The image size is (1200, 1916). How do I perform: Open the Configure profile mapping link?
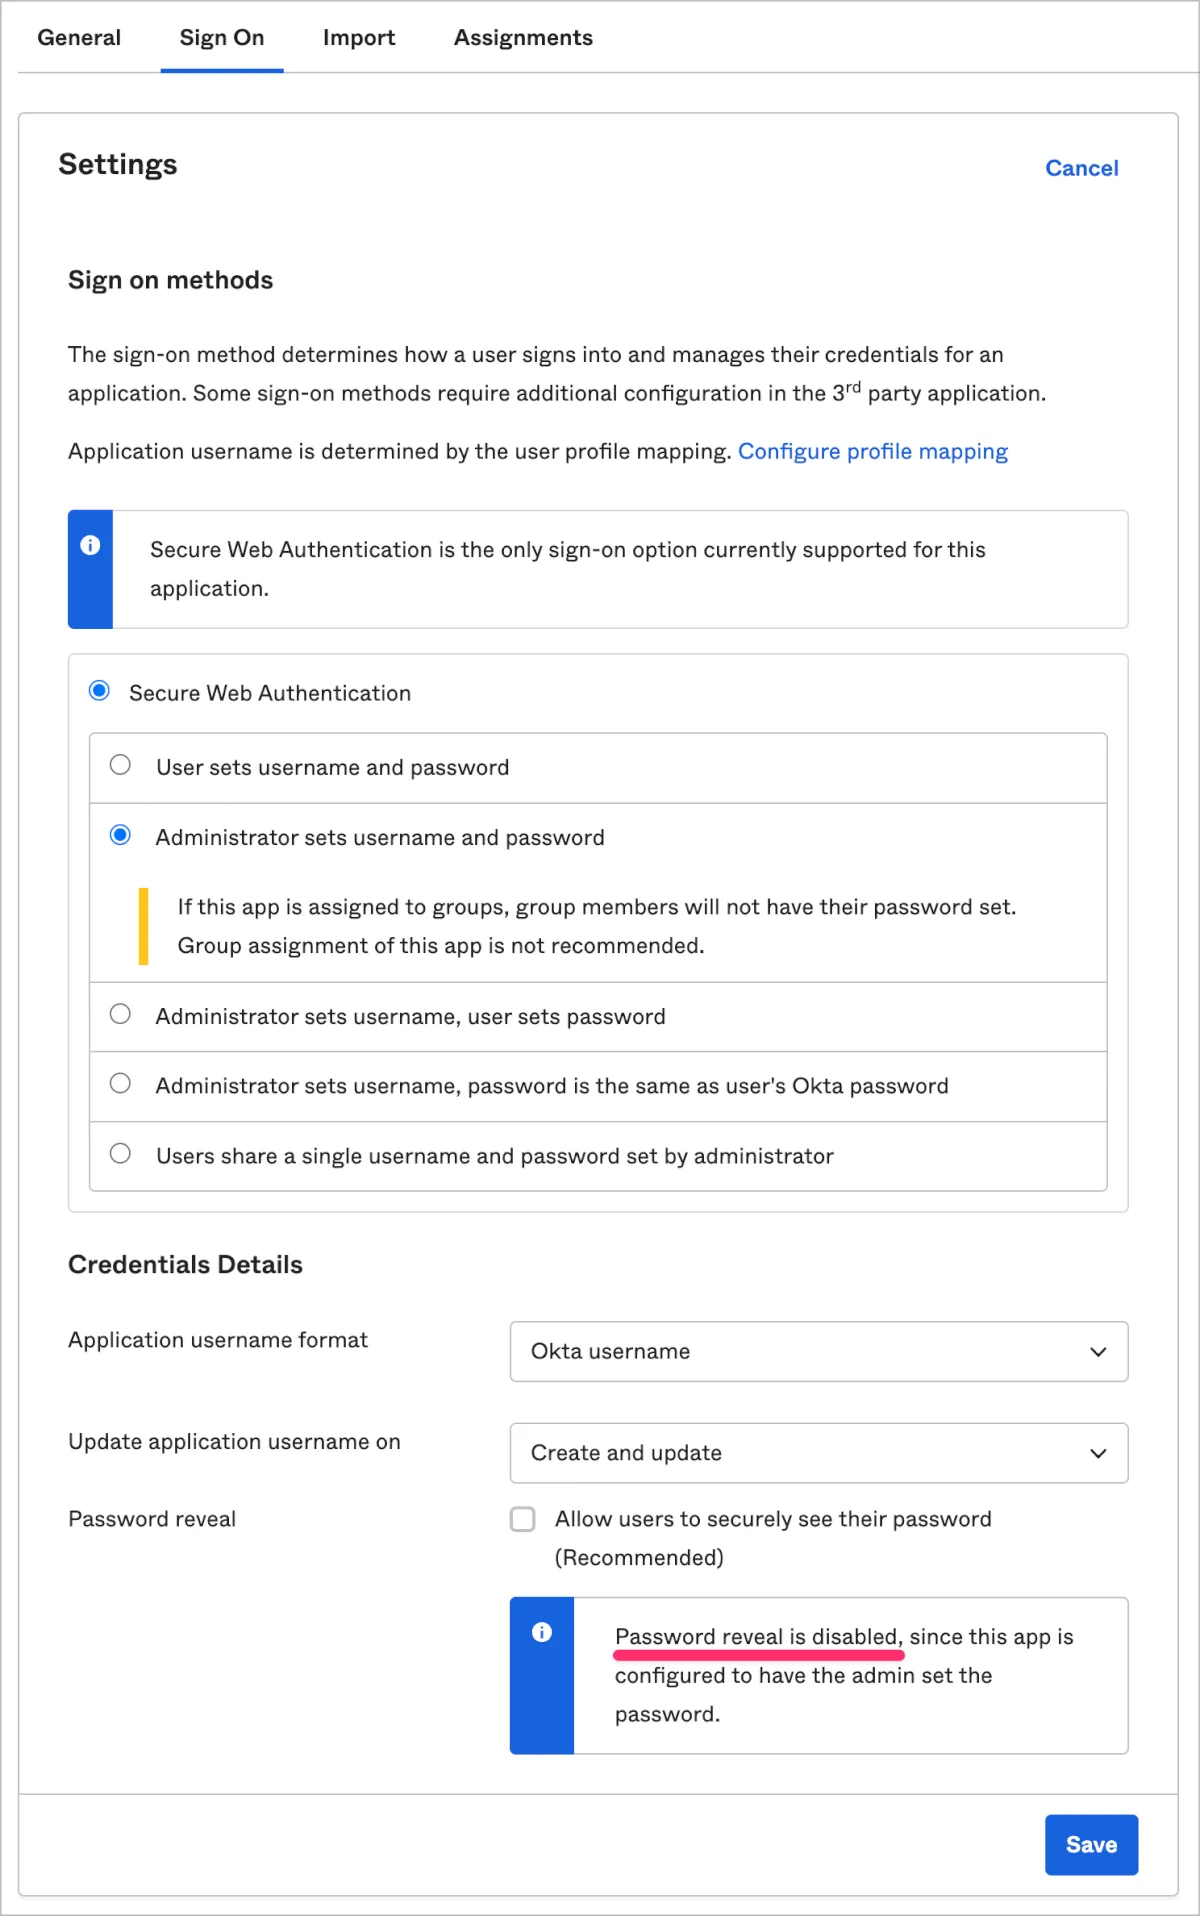click(x=872, y=452)
